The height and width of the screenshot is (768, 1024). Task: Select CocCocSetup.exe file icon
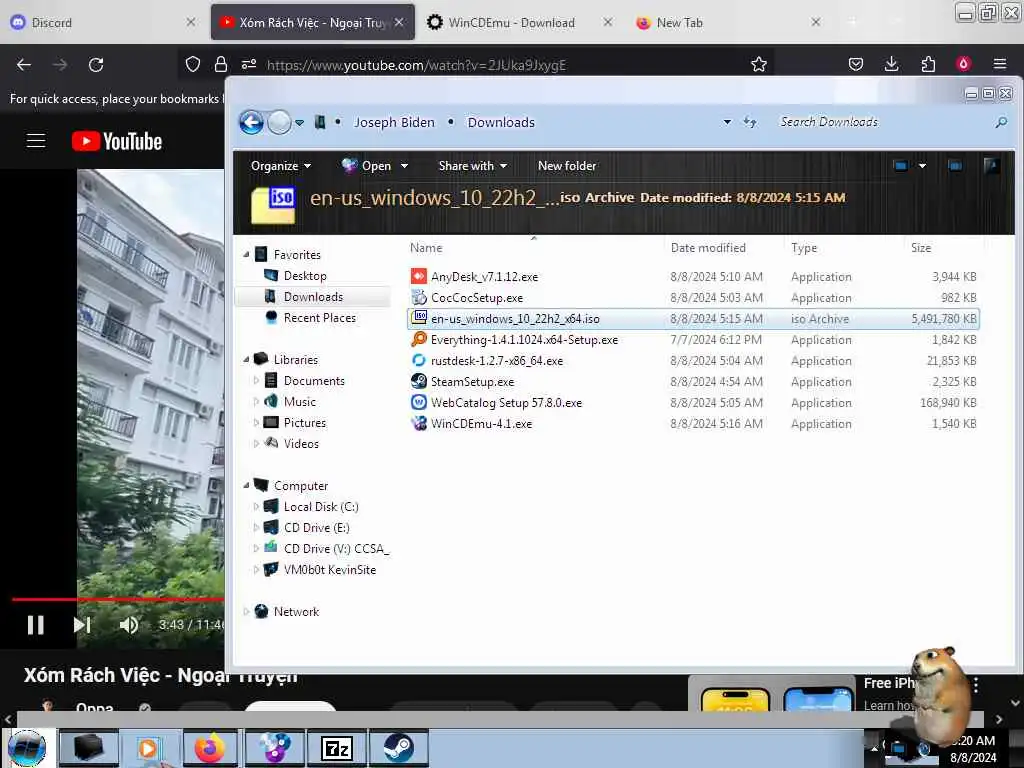[419, 297]
